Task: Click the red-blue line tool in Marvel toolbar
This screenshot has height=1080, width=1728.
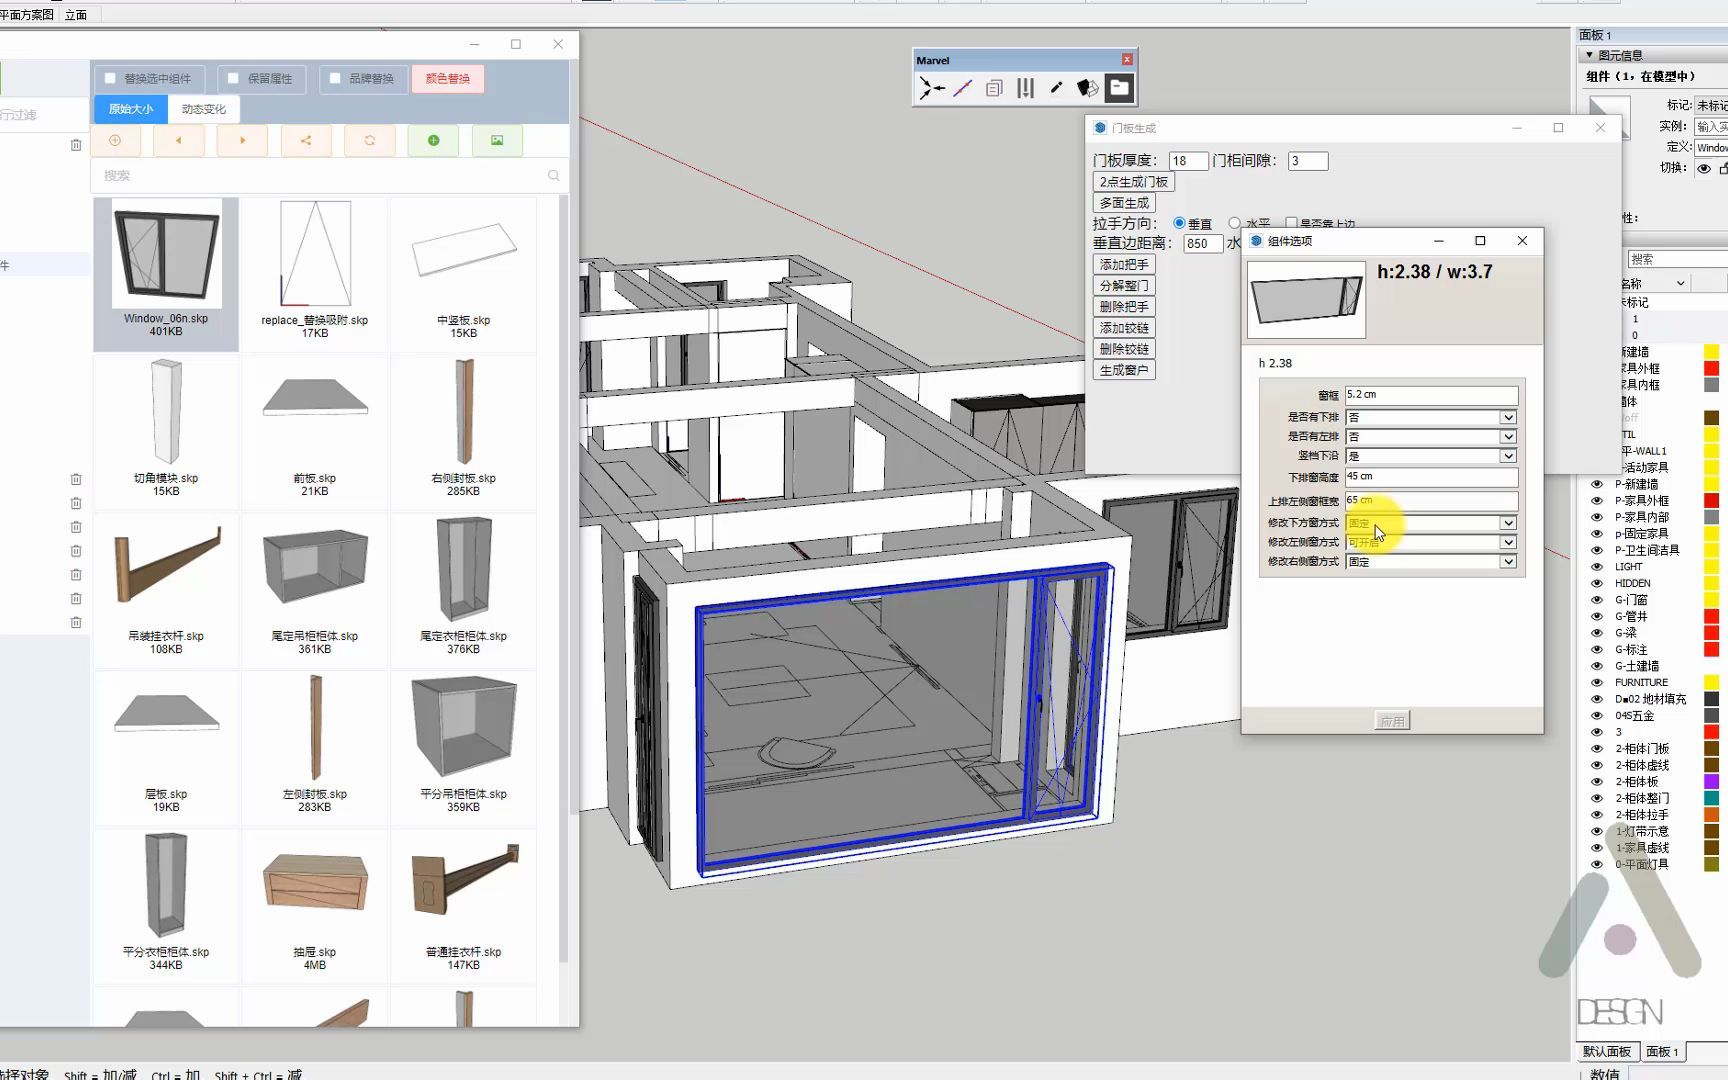Action: pyautogui.click(x=962, y=88)
